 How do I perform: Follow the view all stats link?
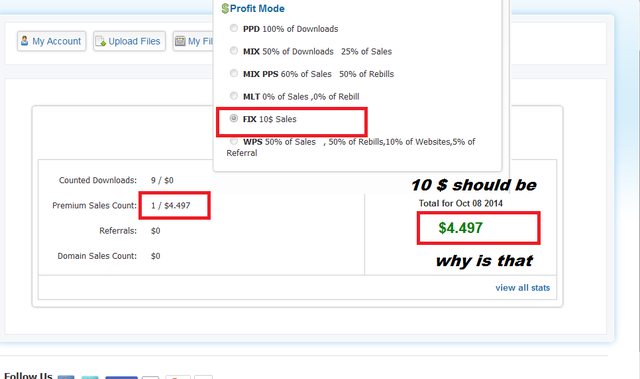(522, 288)
